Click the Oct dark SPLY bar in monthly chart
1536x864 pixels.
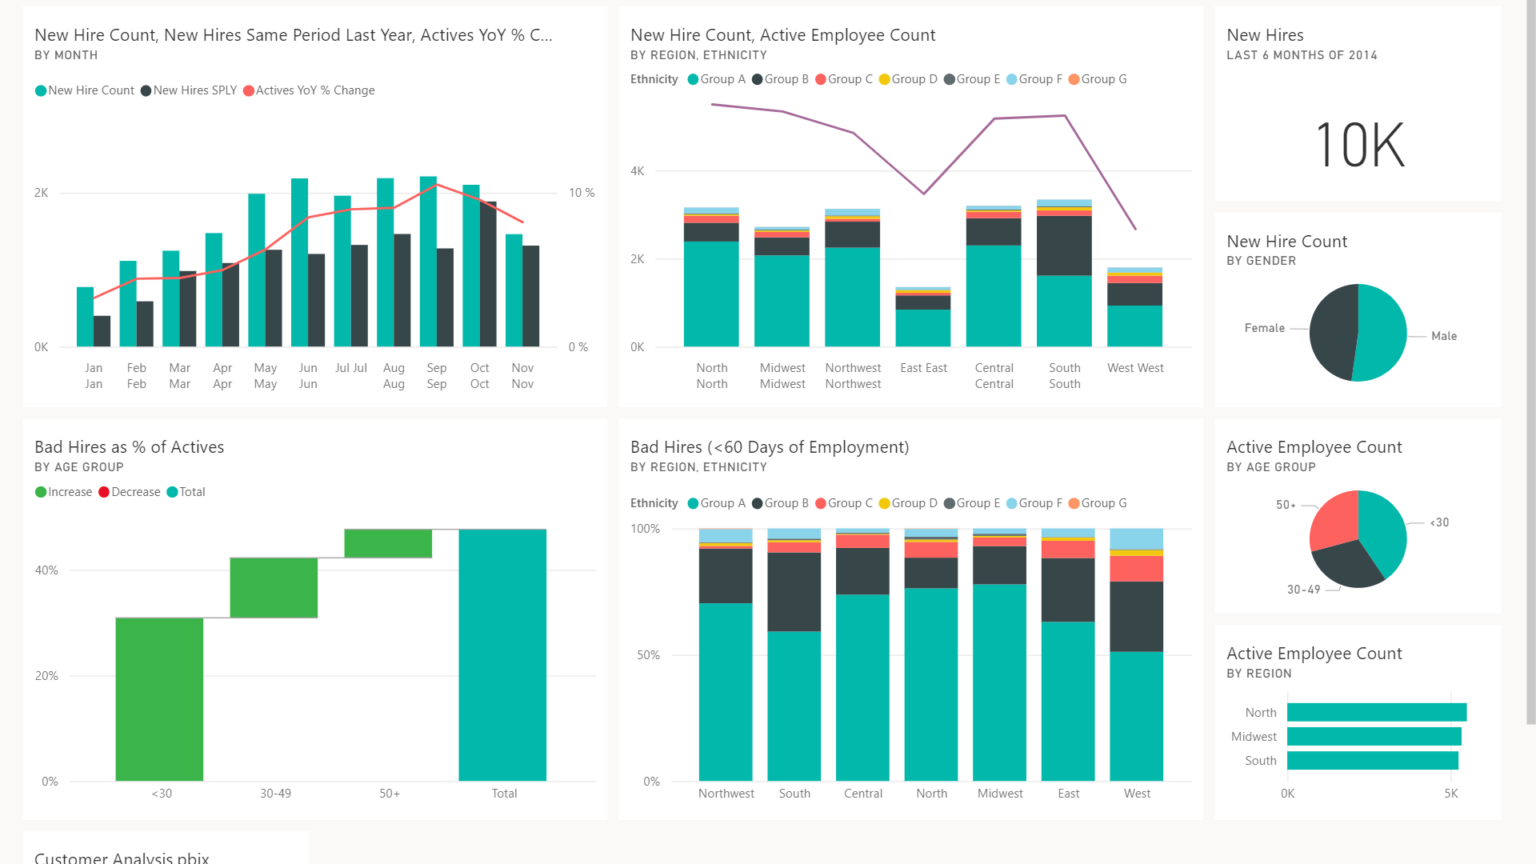488,274
